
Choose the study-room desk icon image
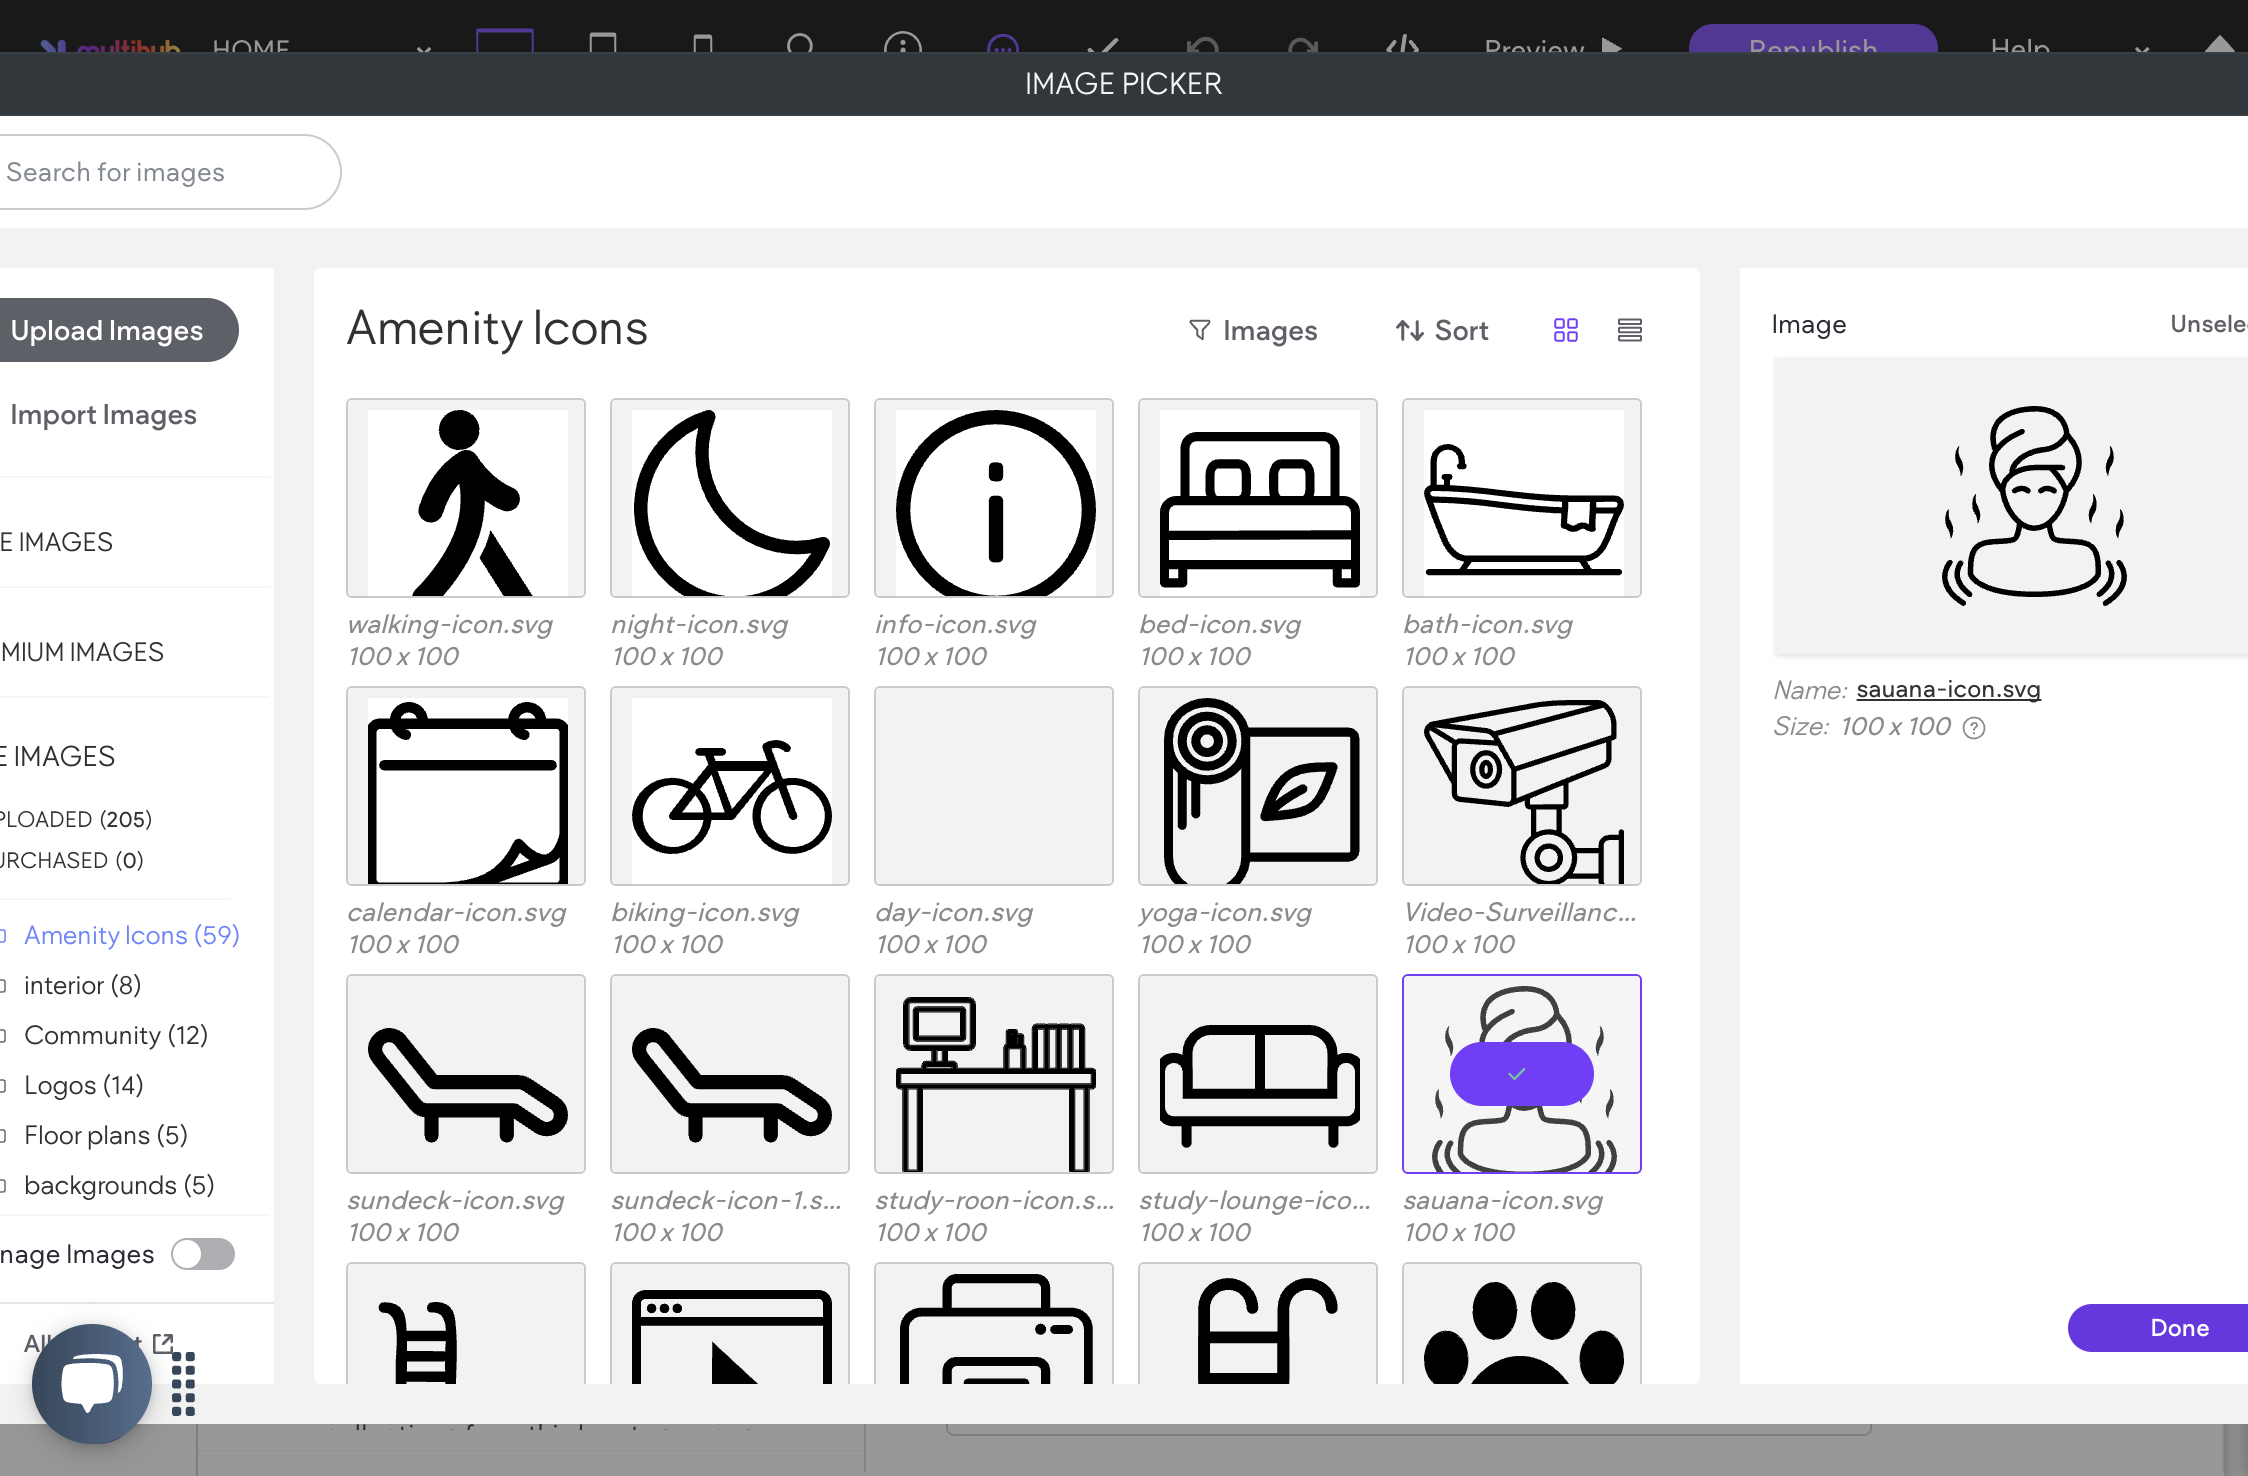click(994, 1074)
